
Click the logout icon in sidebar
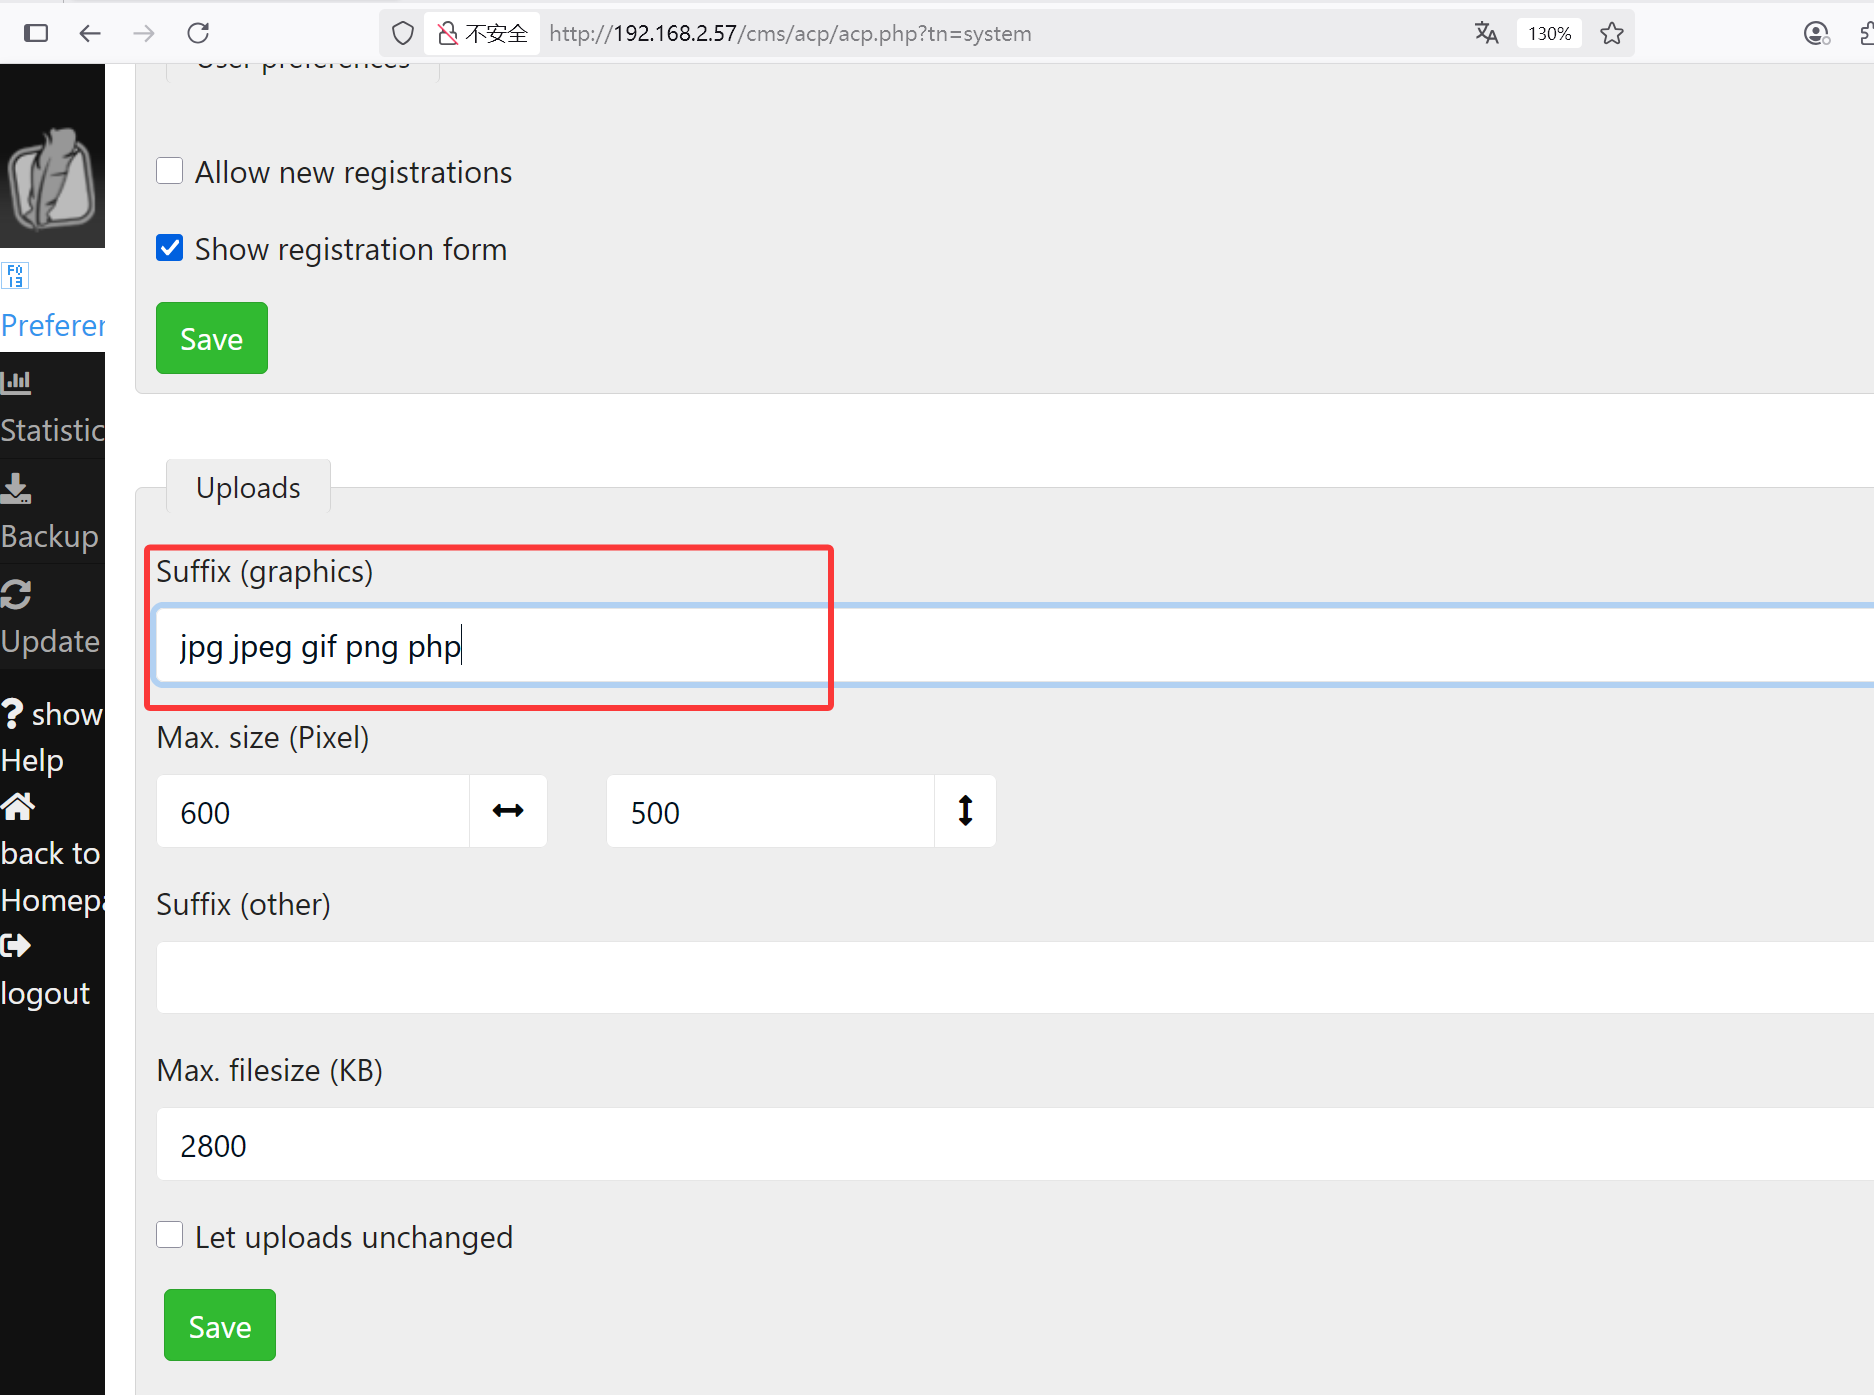click(x=17, y=945)
